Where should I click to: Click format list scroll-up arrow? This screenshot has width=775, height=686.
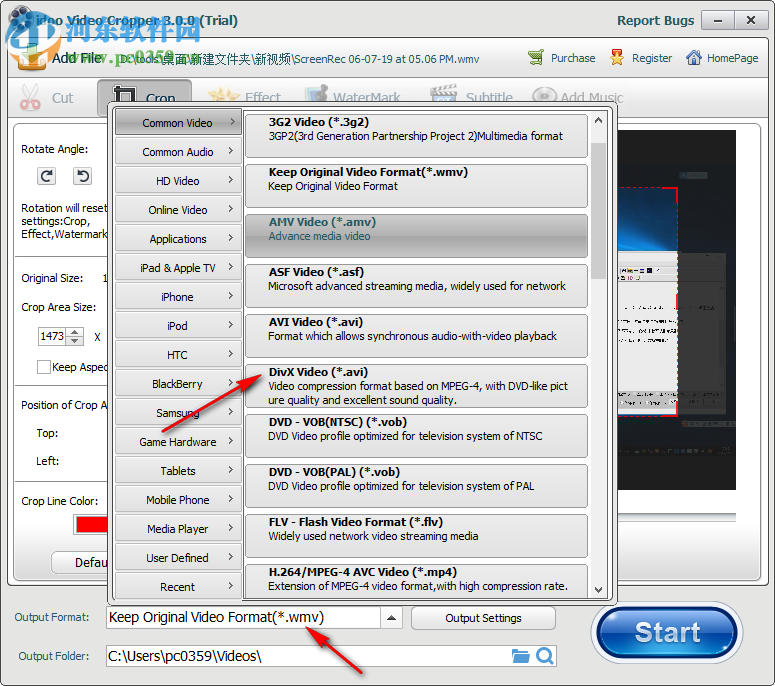tap(598, 121)
